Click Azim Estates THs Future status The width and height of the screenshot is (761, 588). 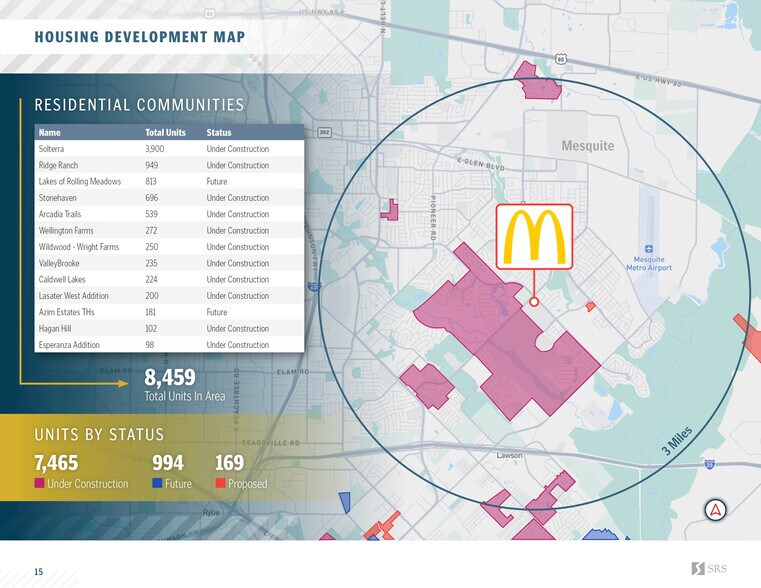pos(216,312)
